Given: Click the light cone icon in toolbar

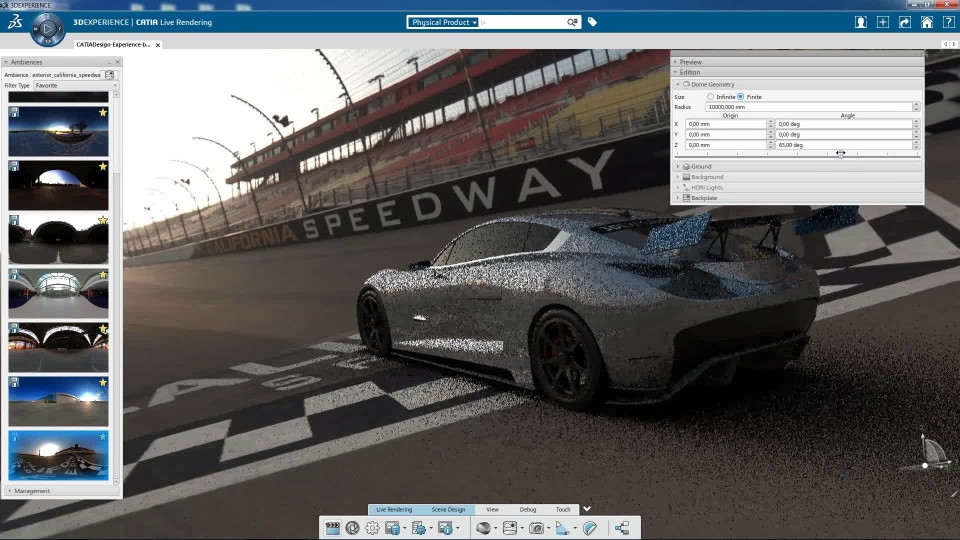Looking at the screenshot, I should tap(562, 528).
